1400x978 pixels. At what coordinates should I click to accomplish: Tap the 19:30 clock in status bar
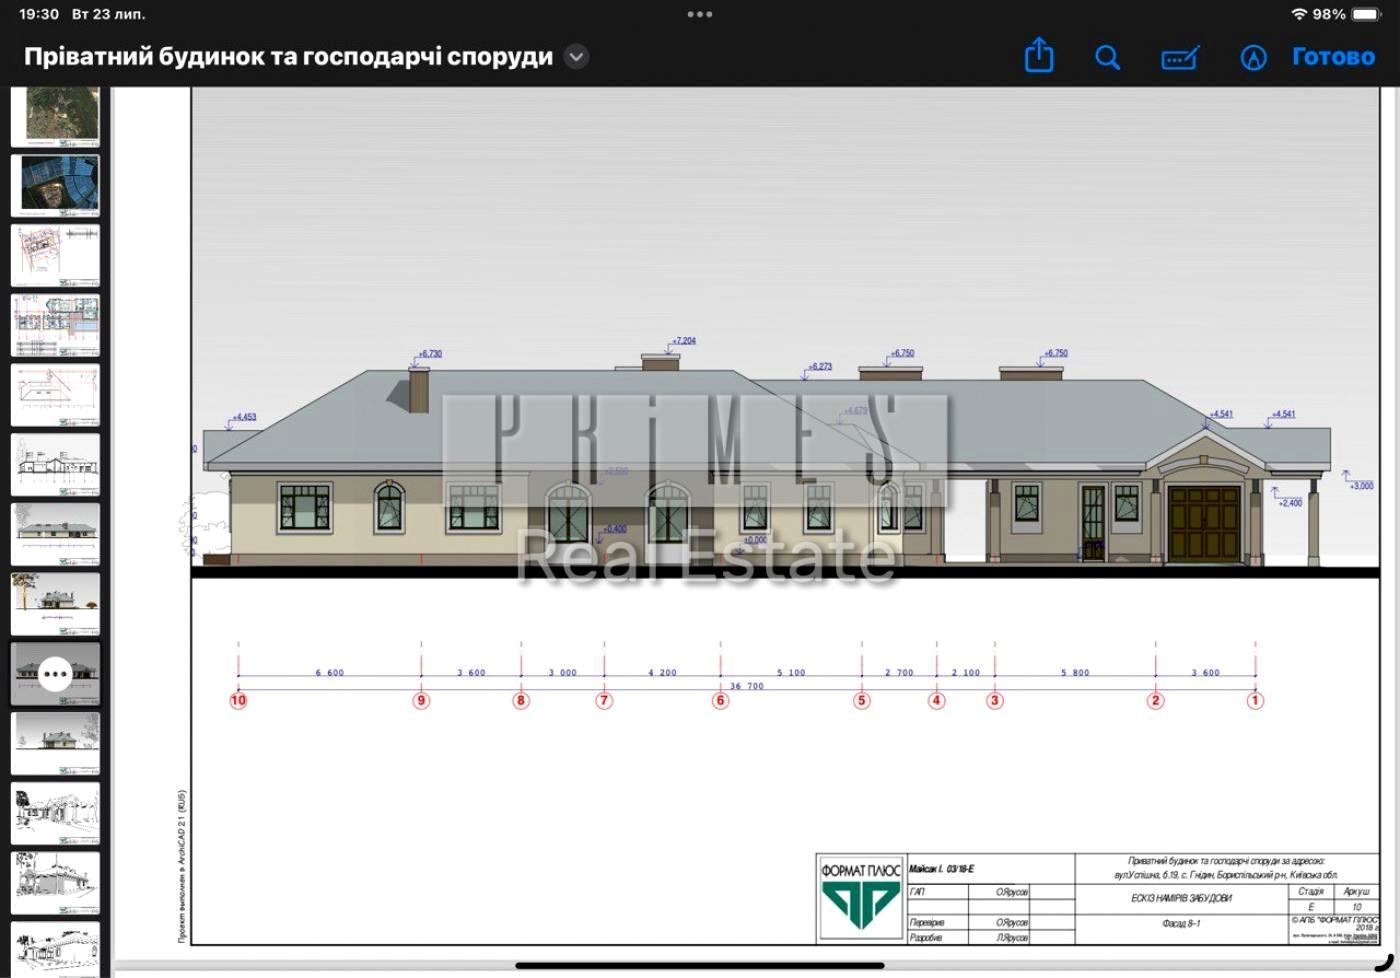[x=39, y=14]
